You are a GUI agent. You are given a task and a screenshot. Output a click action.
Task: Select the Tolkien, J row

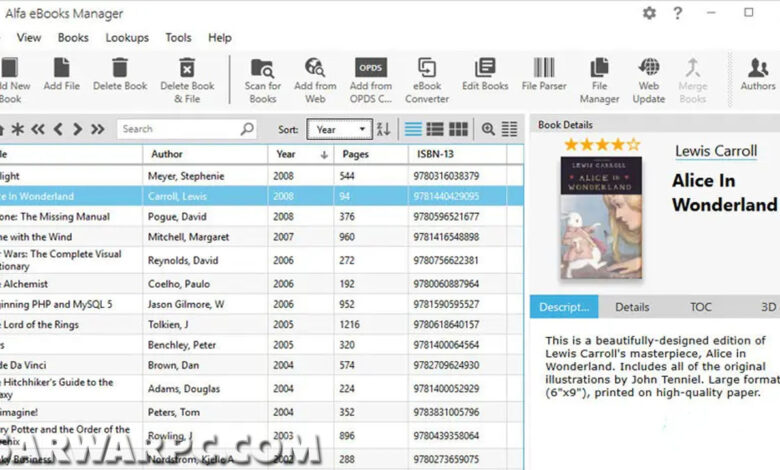262,324
